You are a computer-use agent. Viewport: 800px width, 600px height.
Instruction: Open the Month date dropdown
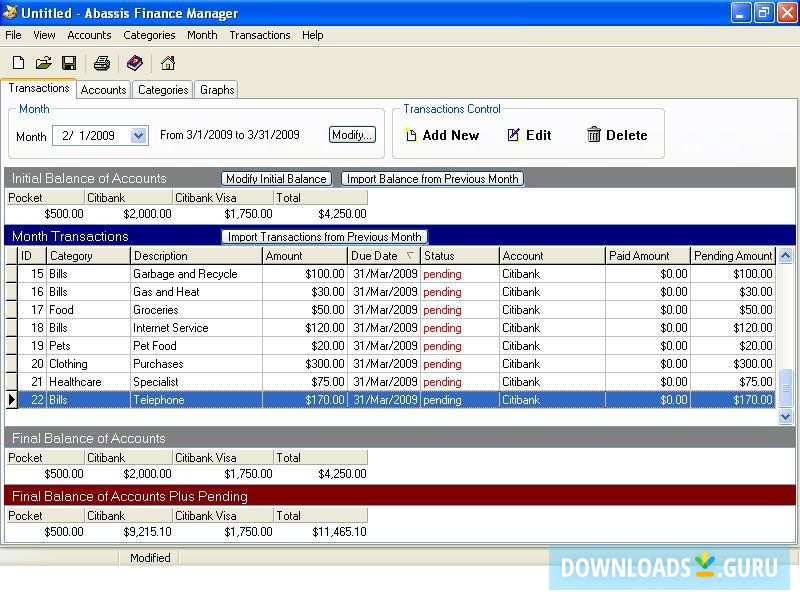point(138,135)
